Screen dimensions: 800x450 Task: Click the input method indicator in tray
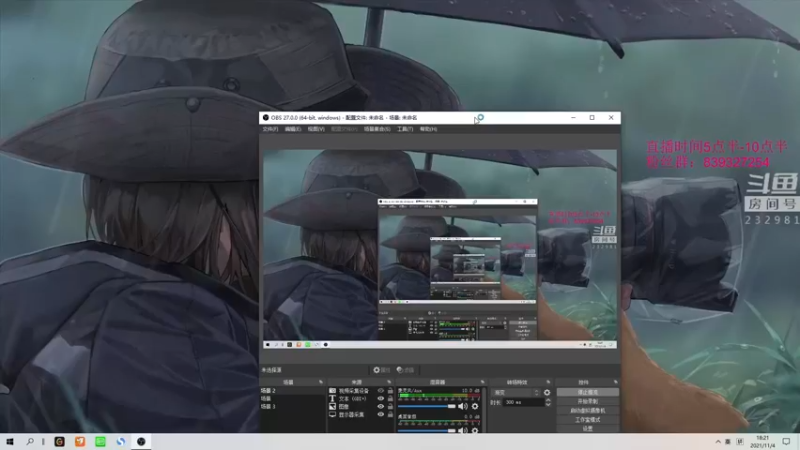[x=740, y=441]
